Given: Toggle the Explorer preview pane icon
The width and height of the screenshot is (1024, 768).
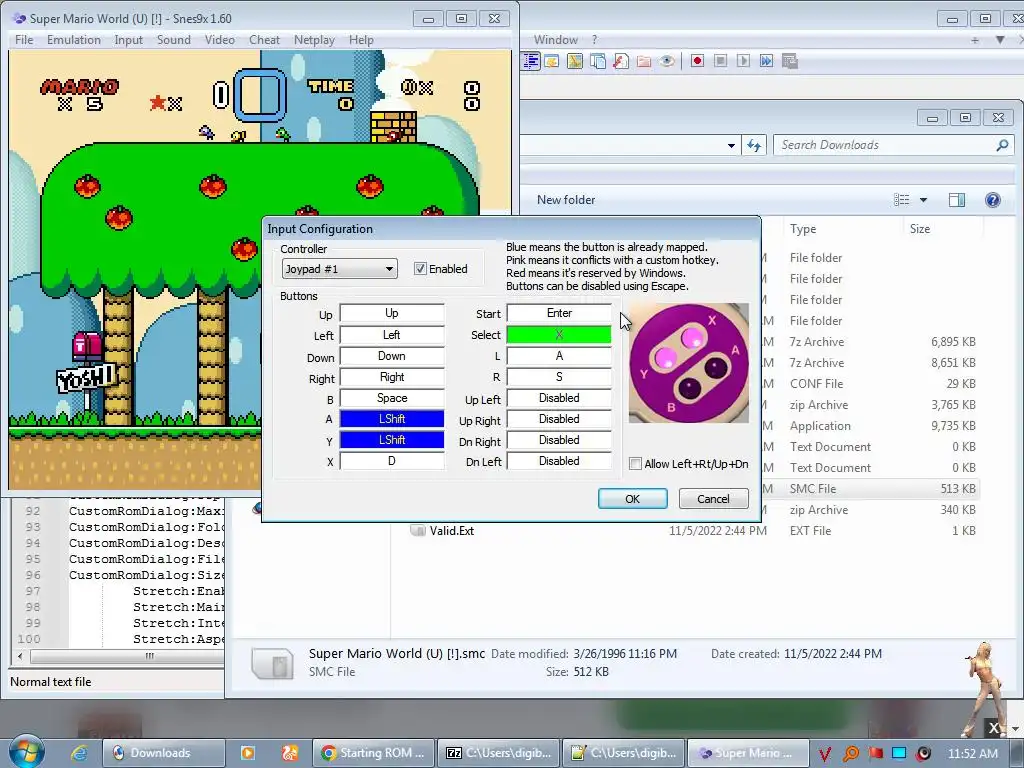Looking at the screenshot, I should coord(957,200).
